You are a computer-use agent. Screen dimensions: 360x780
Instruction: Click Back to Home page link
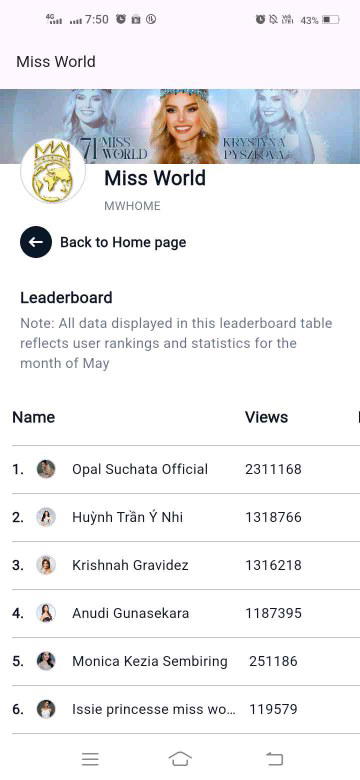[123, 242]
